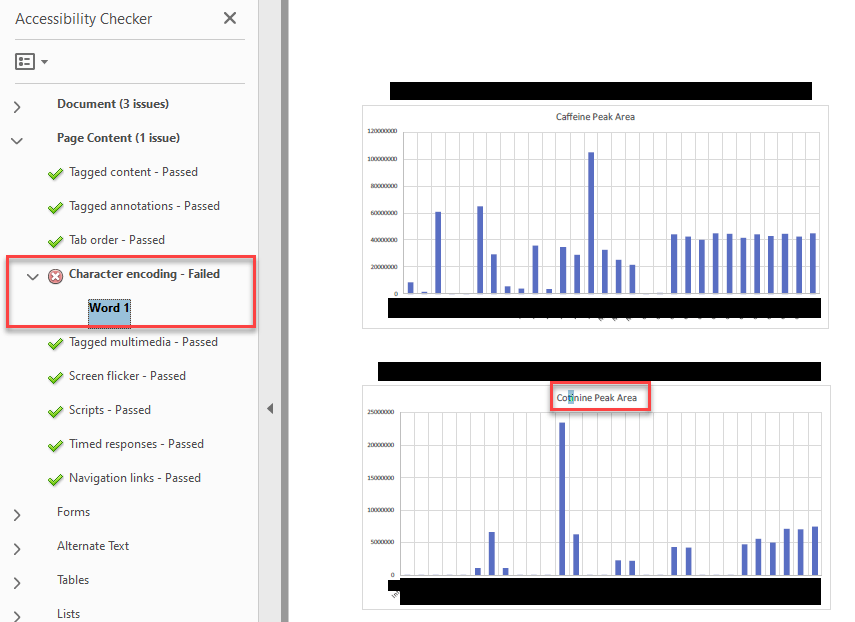This screenshot has height=622, width=855.
Task: Select Tagged multimedia - Passed item
Action: click(x=143, y=342)
